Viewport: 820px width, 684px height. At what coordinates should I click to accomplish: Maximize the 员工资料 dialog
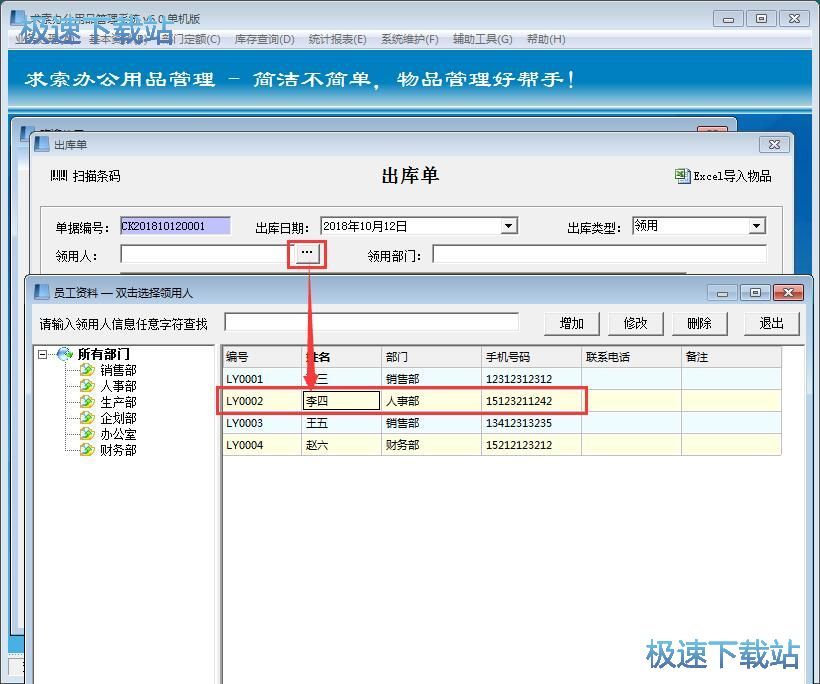(755, 292)
